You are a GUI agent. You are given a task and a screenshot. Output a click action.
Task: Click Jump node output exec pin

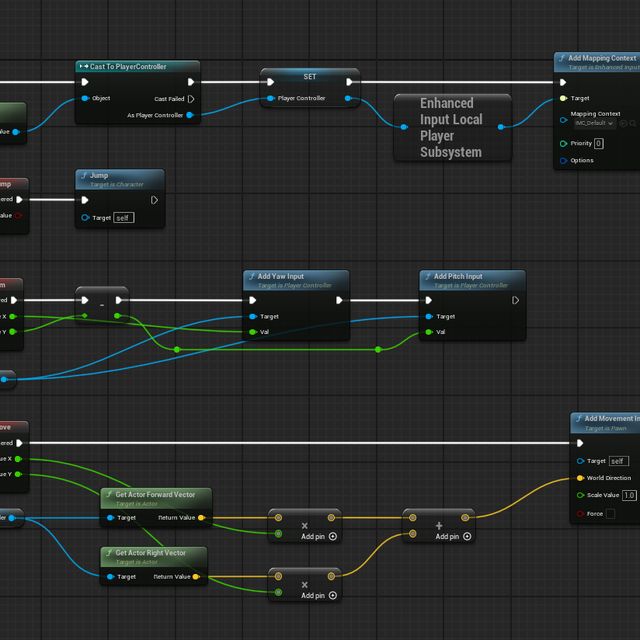pos(154,200)
